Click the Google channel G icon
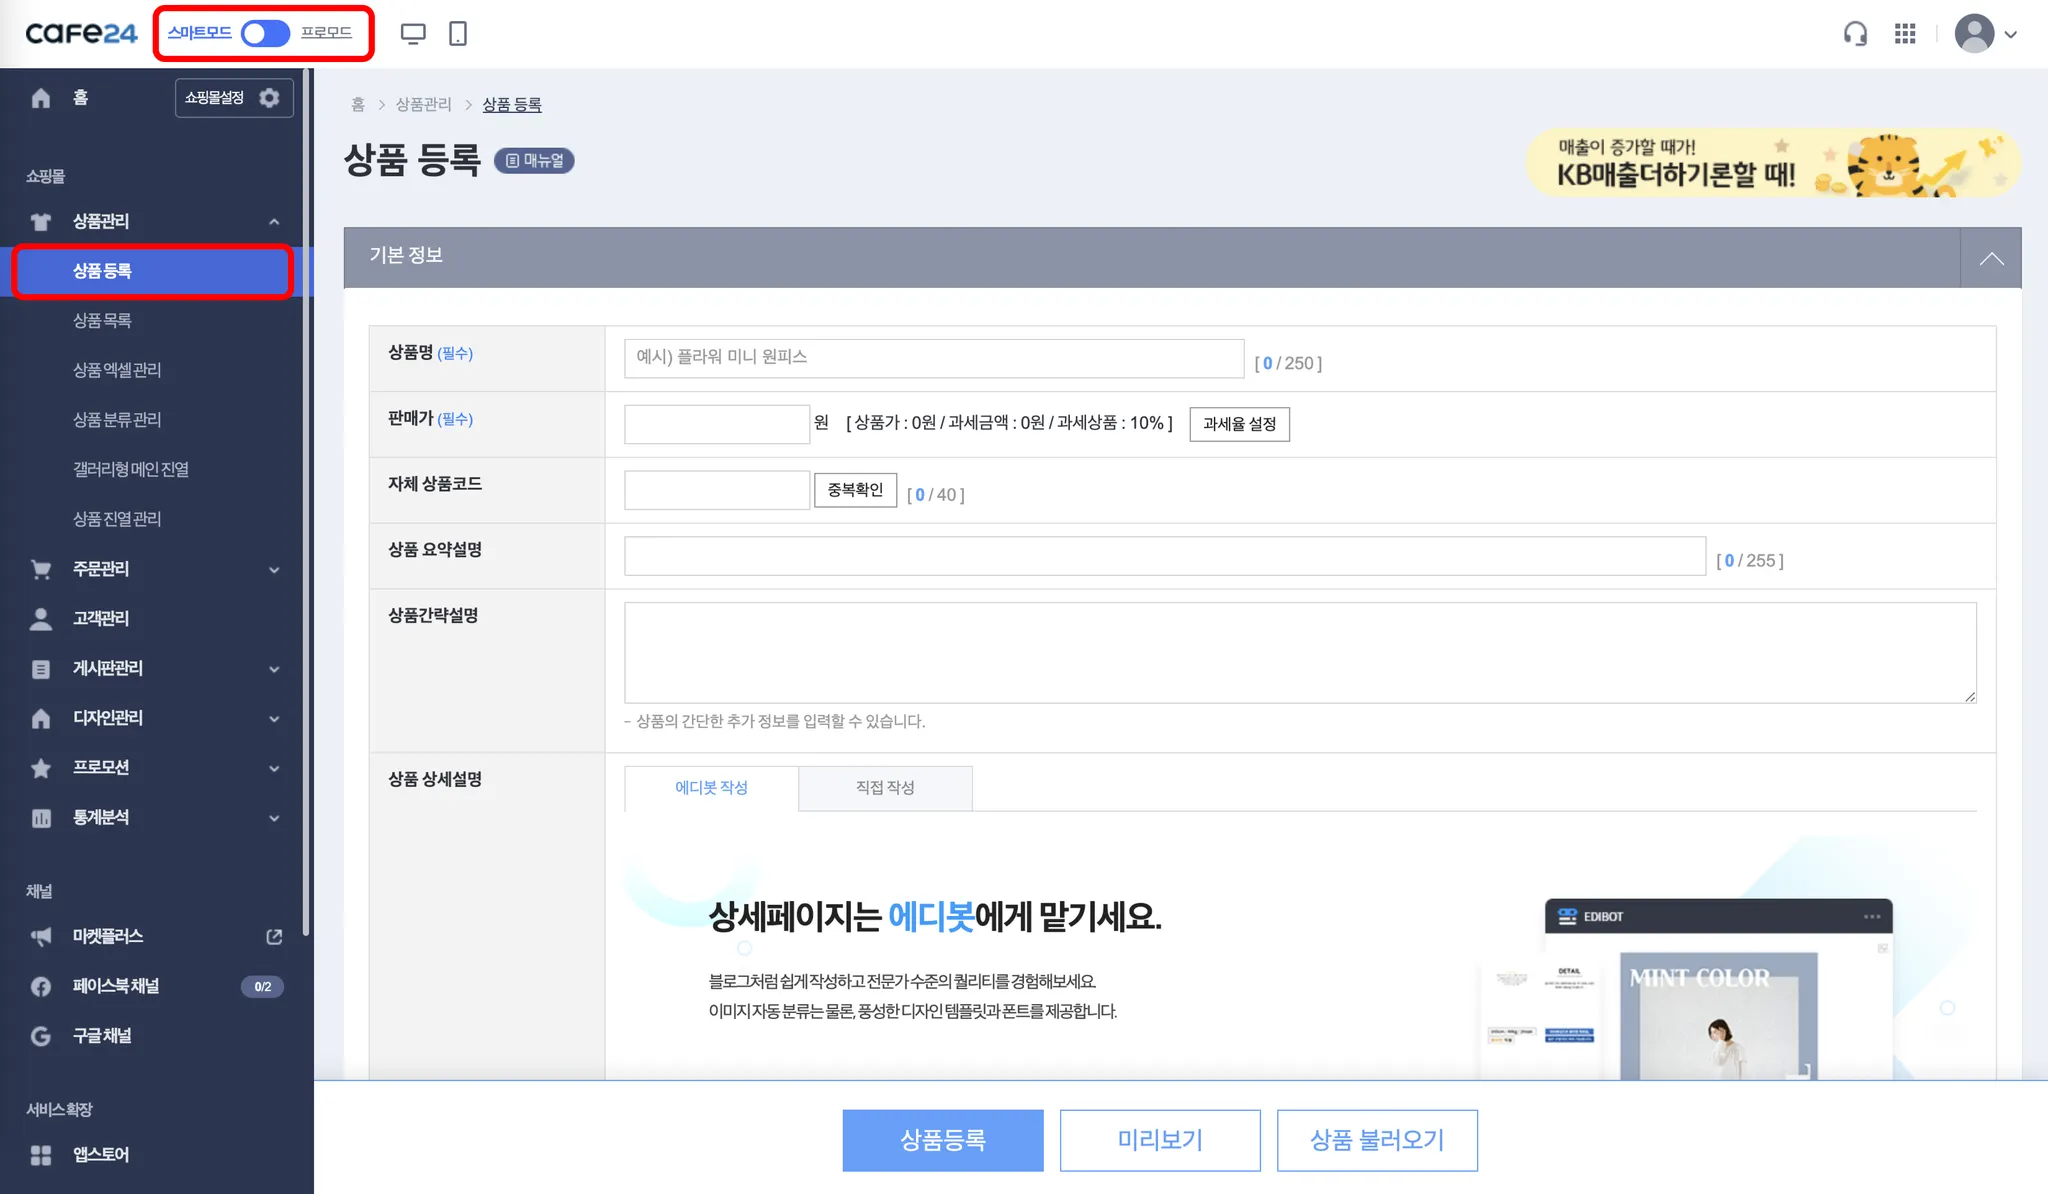 (x=41, y=1036)
